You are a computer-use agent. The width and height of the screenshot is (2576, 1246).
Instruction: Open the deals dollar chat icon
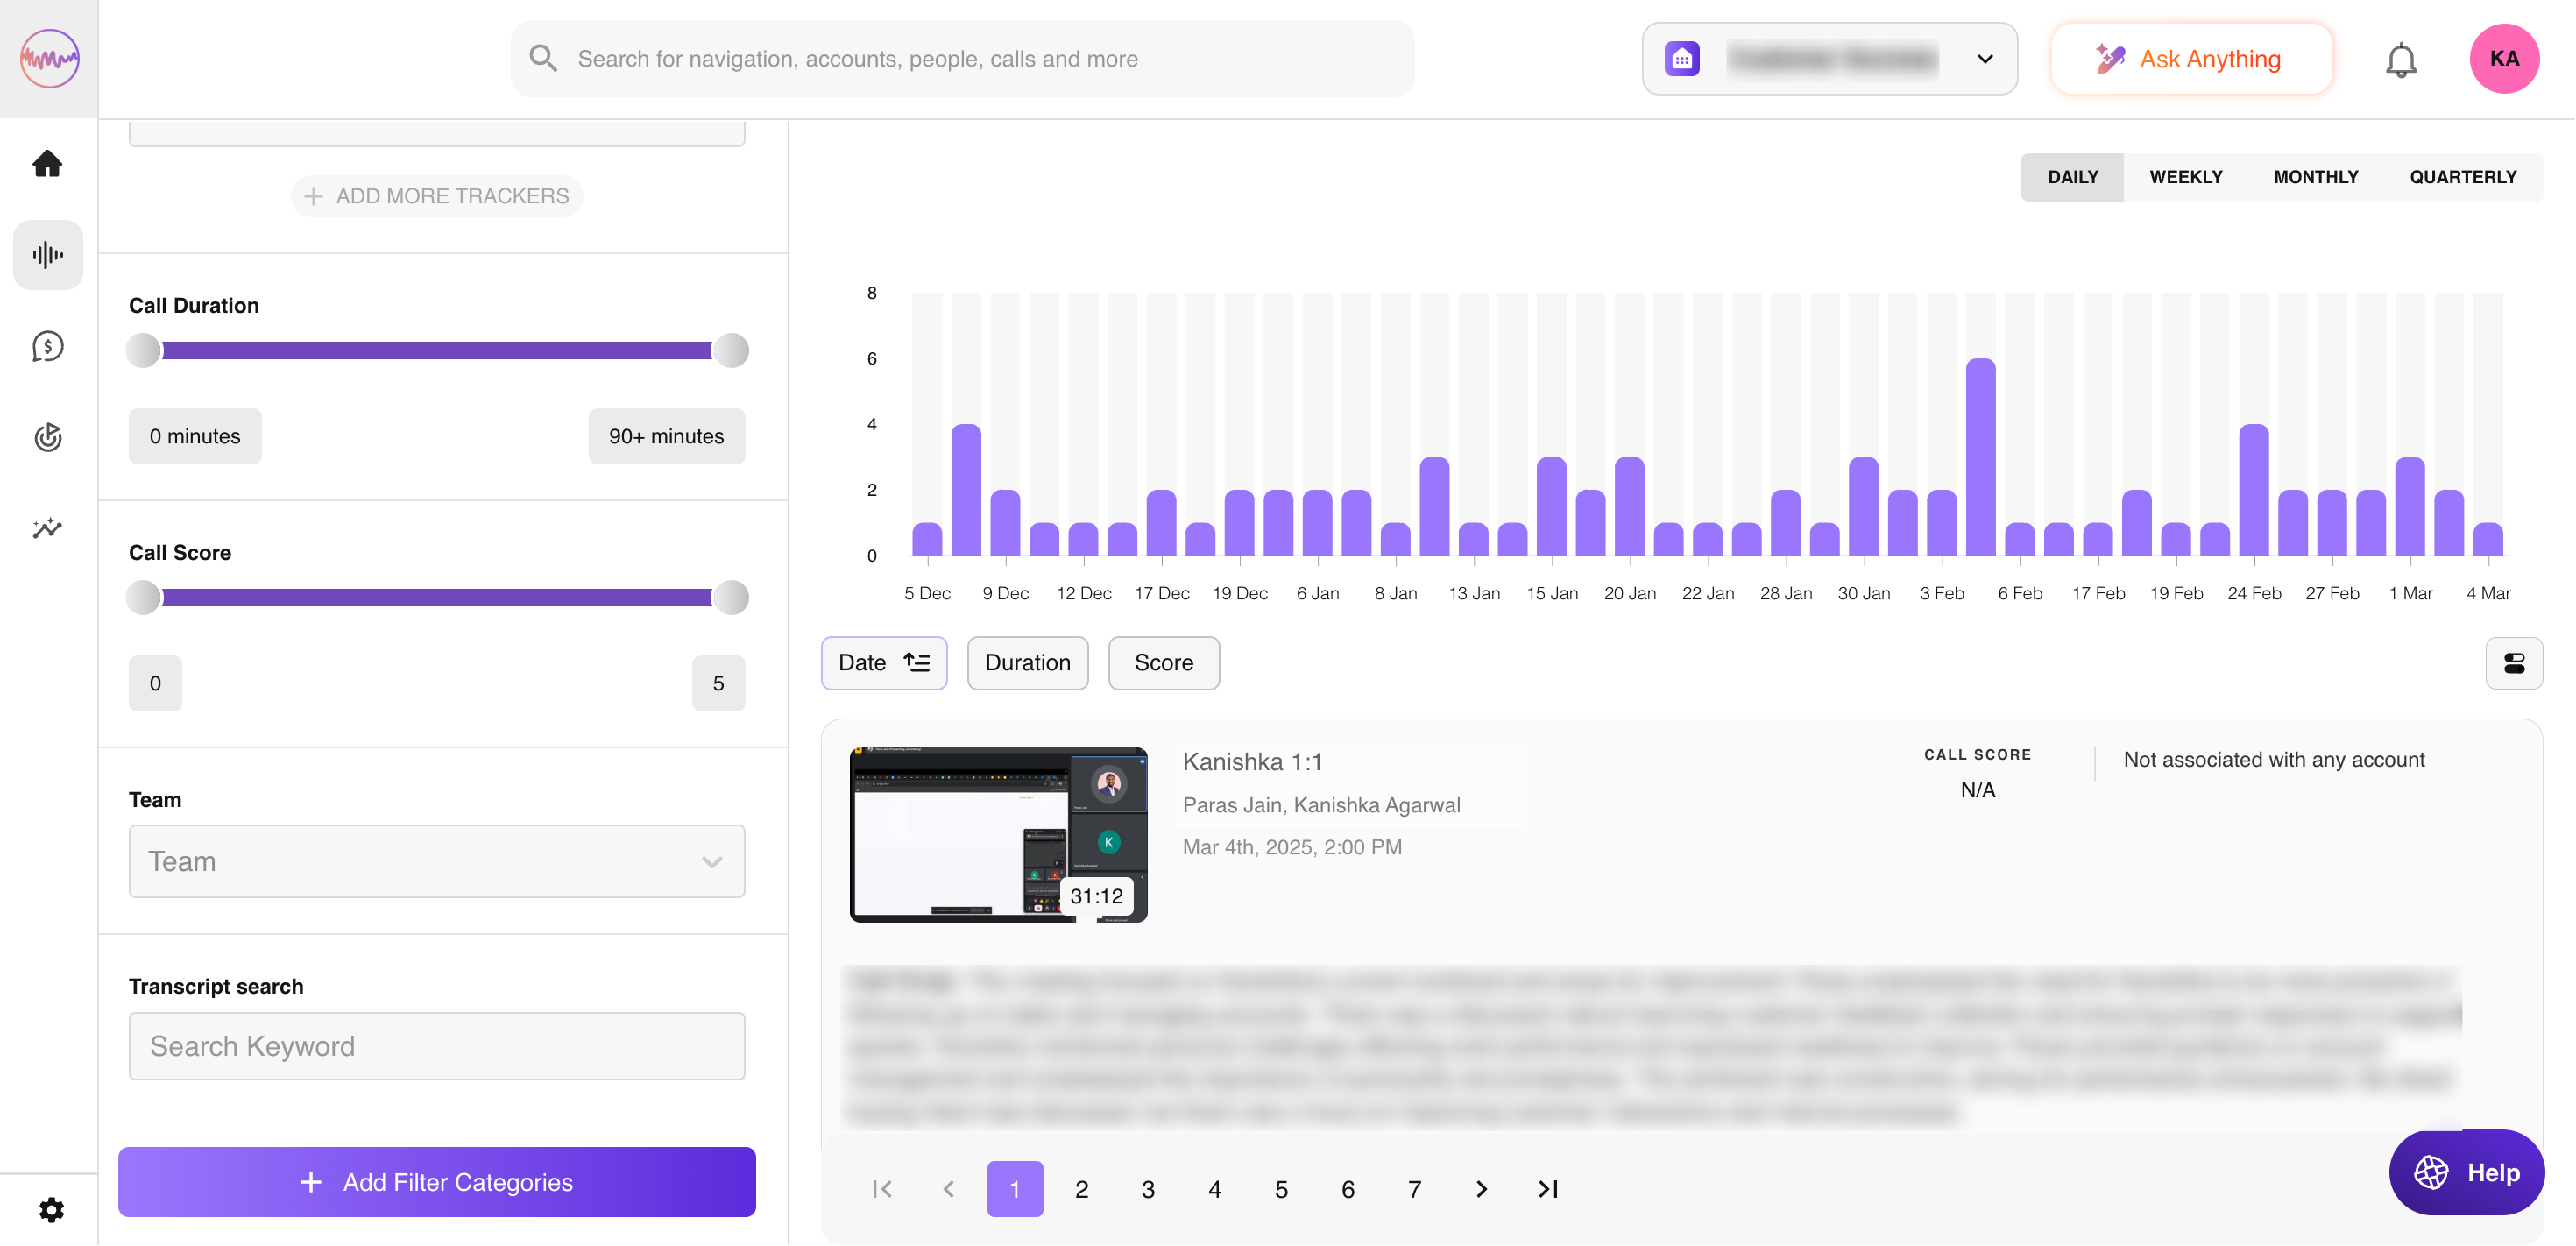coord(47,347)
